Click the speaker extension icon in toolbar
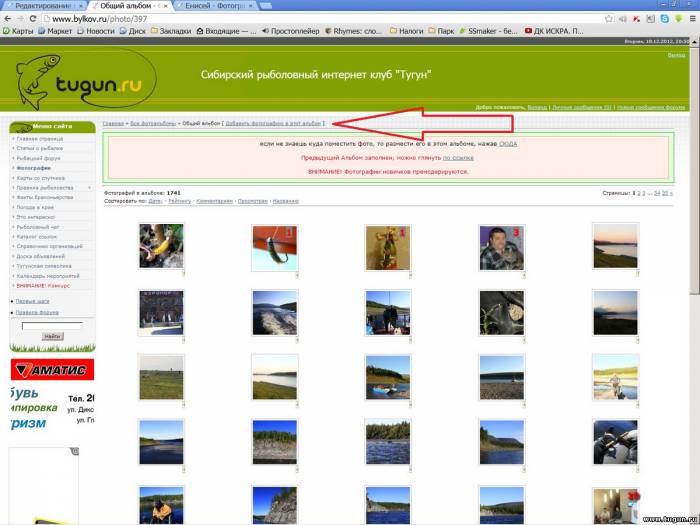The image size is (700, 525). pyautogui.click(x=623, y=19)
